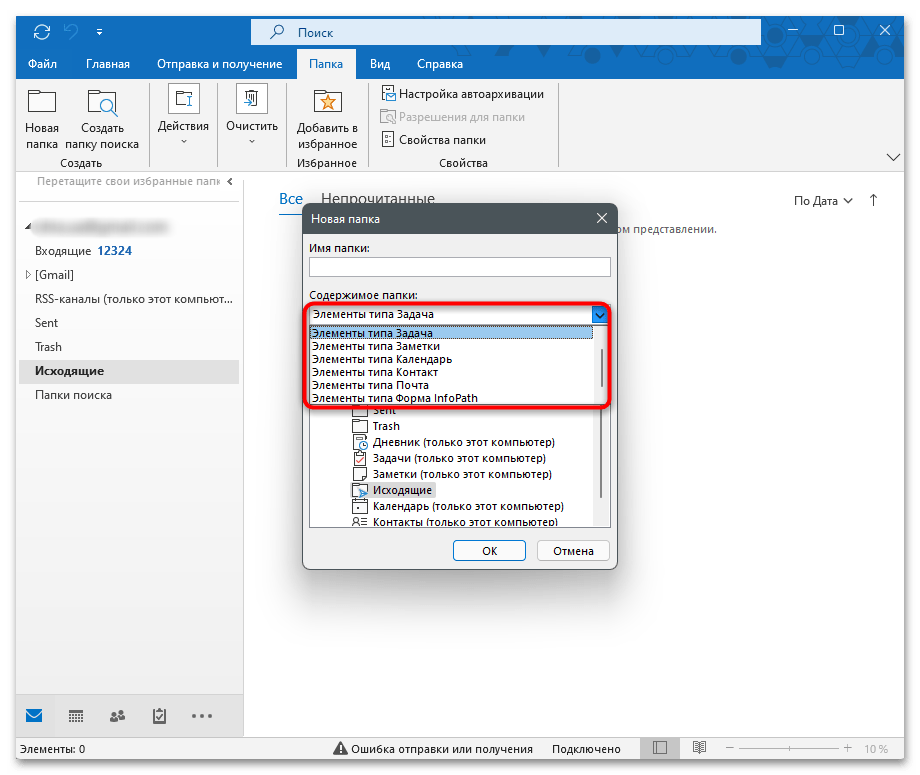Click the Отмена button
920x775 pixels.
pyautogui.click(x=573, y=551)
